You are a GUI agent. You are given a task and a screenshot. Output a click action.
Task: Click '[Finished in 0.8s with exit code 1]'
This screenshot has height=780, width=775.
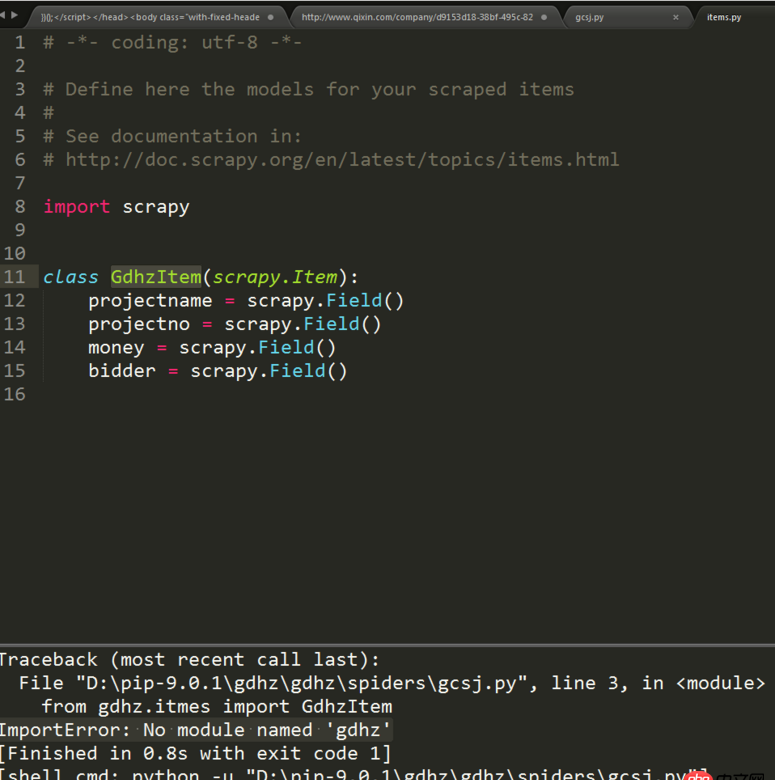pos(195,753)
